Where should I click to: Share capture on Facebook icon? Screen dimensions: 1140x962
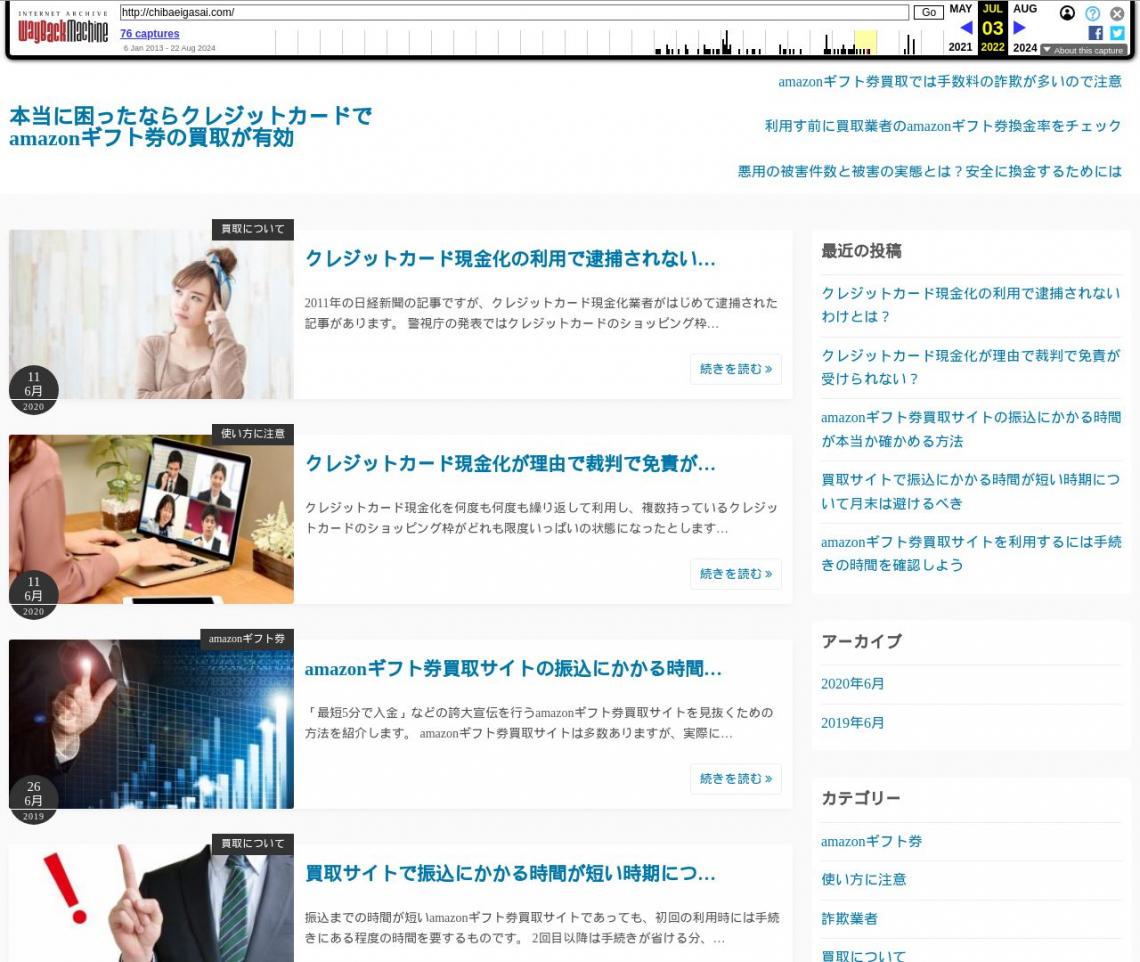(1095, 33)
